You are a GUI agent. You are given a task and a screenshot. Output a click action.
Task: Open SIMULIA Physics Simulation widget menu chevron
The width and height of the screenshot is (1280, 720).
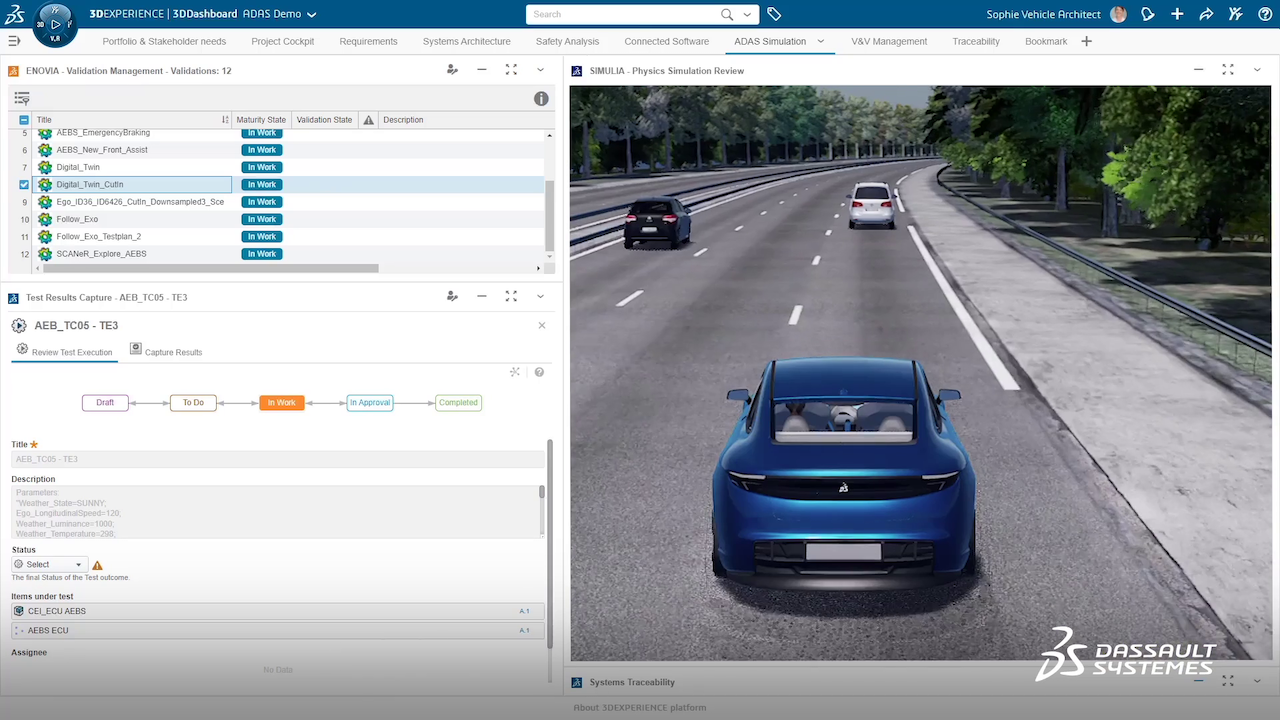[x=1257, y=70]
